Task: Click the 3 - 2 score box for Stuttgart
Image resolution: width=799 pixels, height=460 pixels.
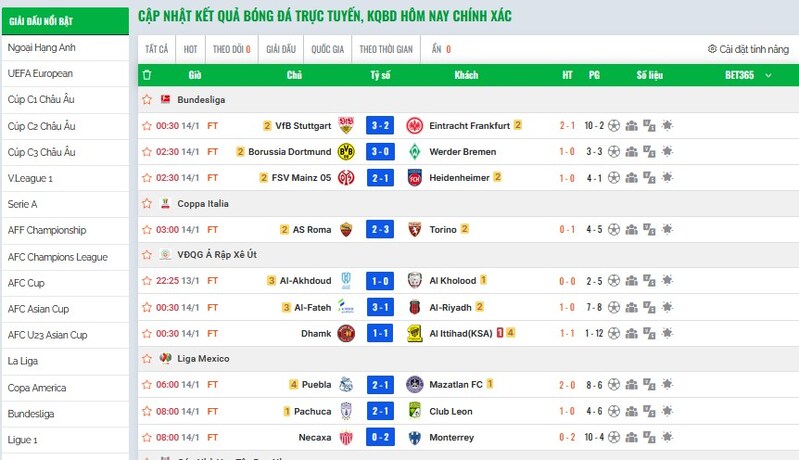Action: click(379, 126)
